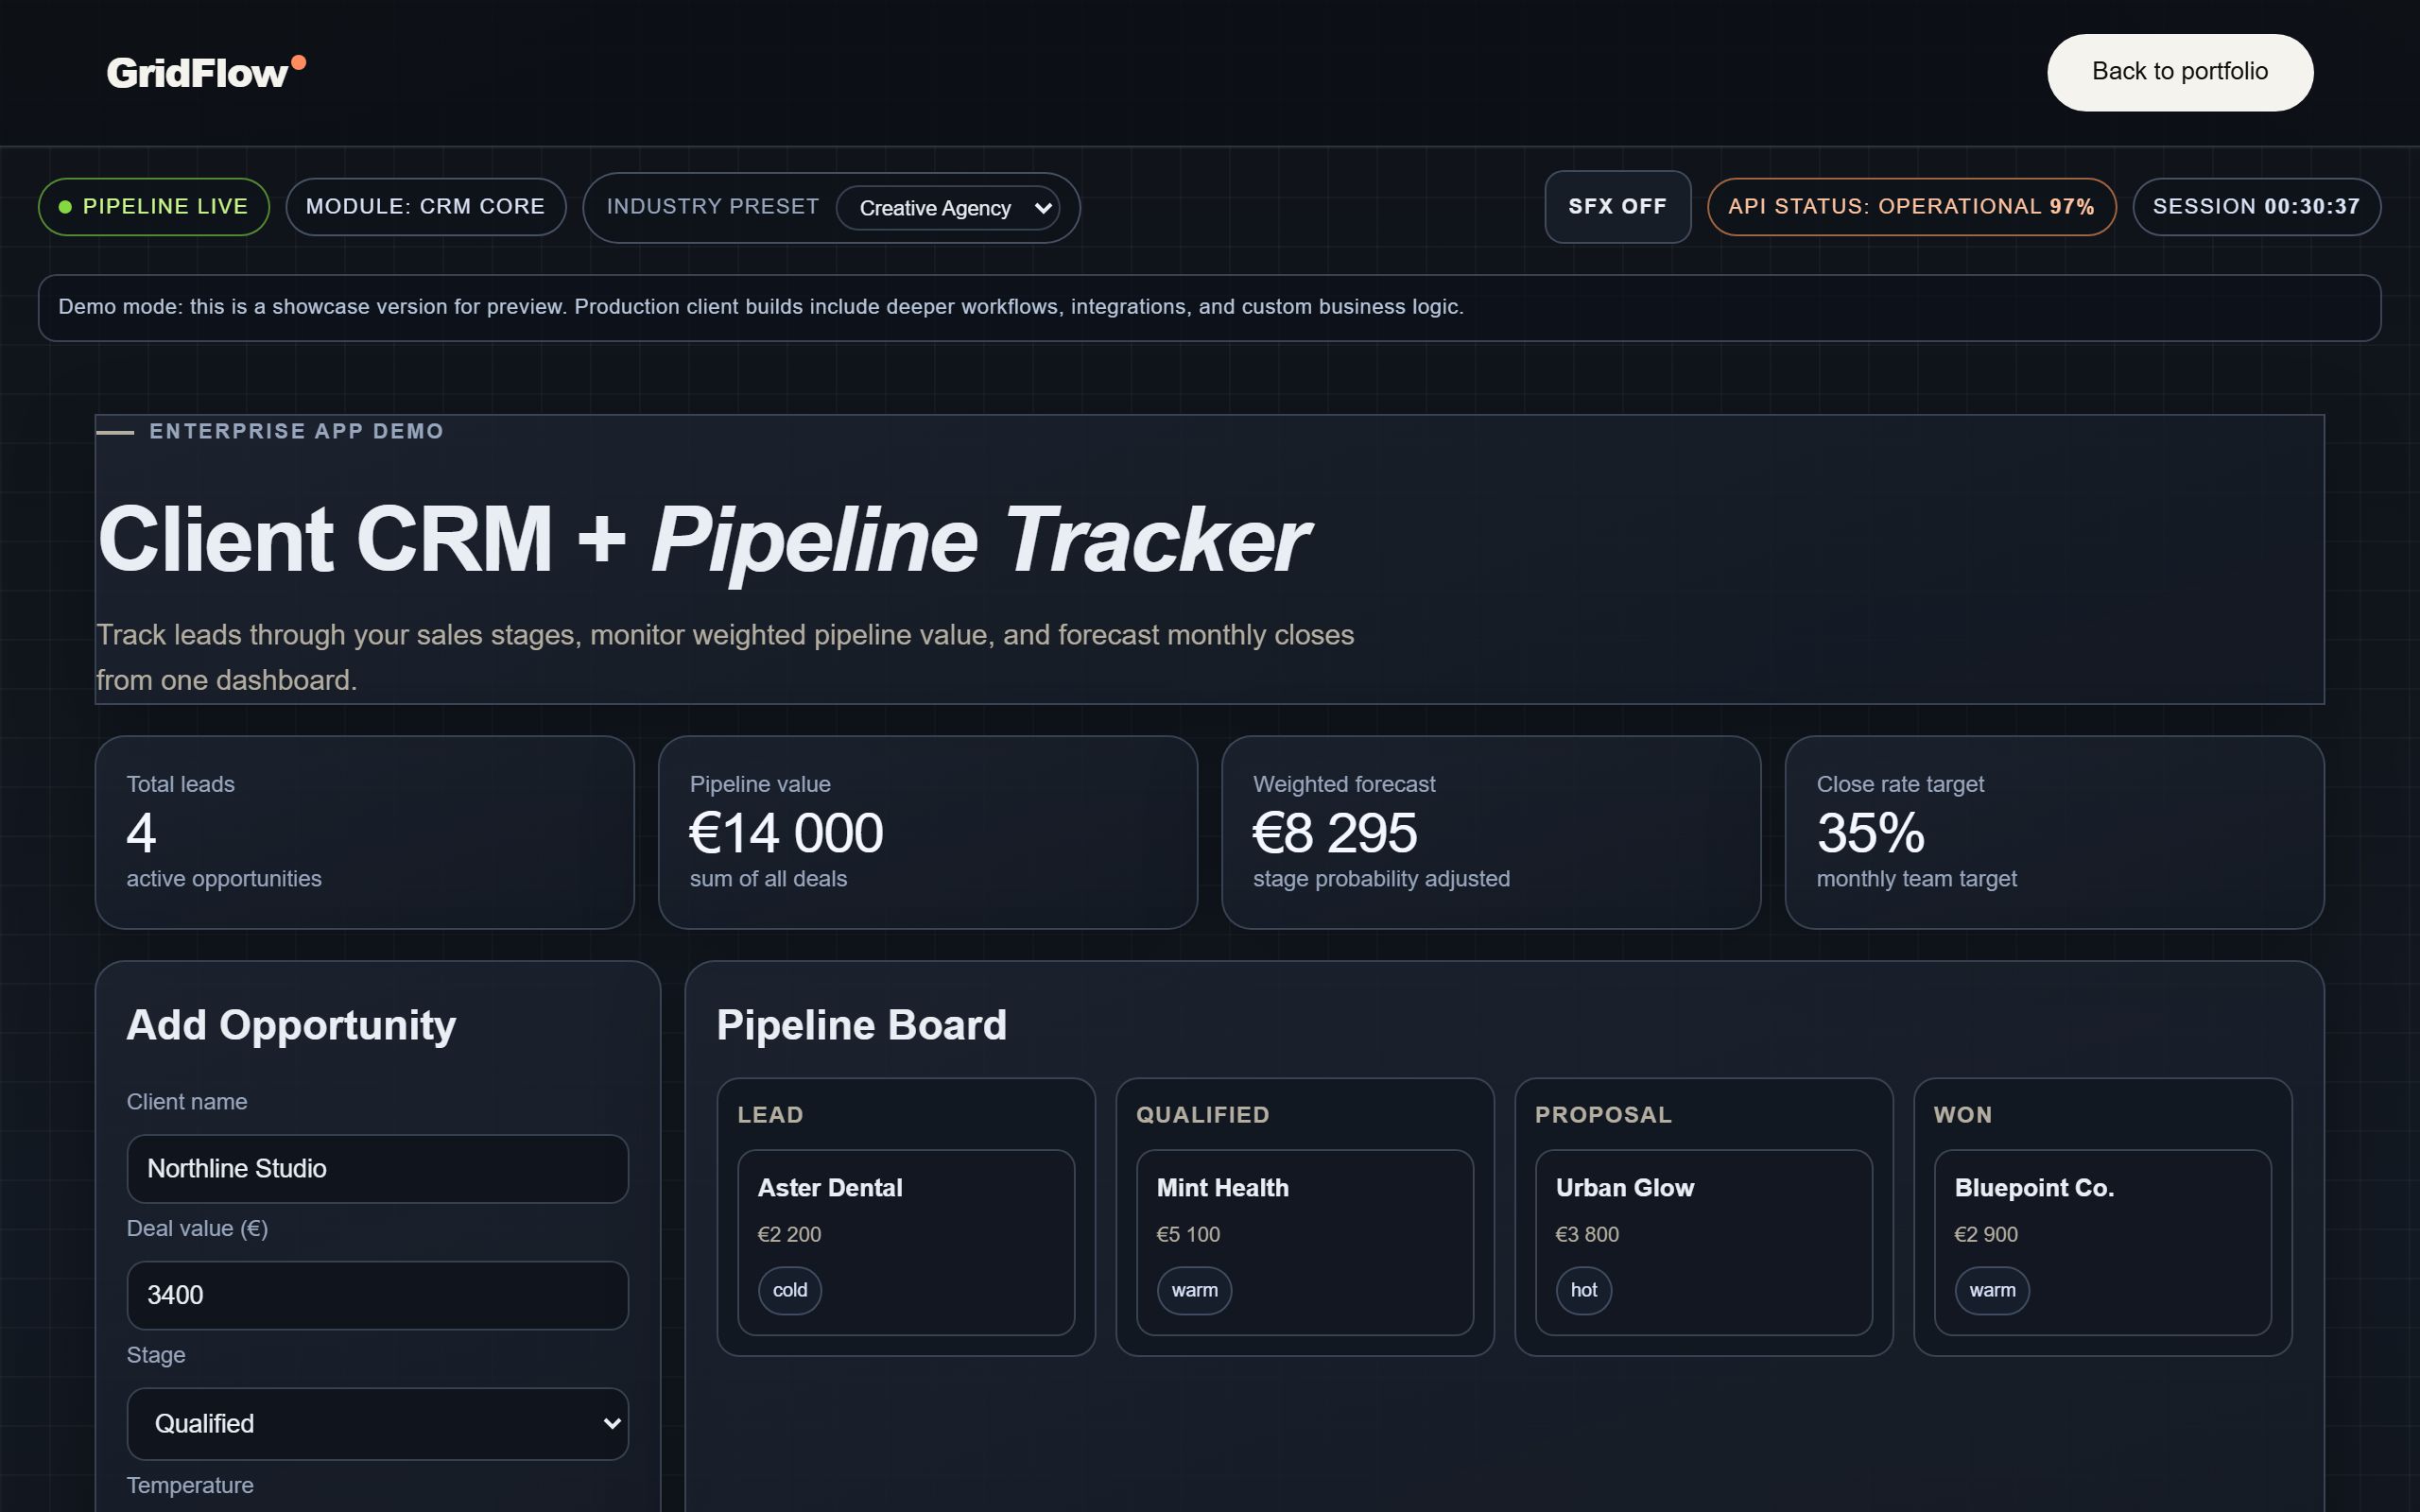This screenshot has width=2420, height=1512.
Task: Select the Mint Health deal card
Action: point(1305,1242)
